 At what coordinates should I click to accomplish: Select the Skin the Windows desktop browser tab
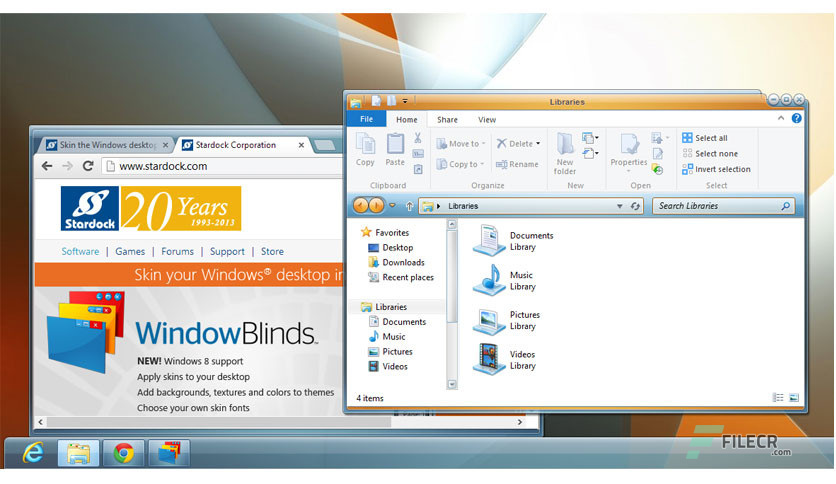[x=108, y=144]
